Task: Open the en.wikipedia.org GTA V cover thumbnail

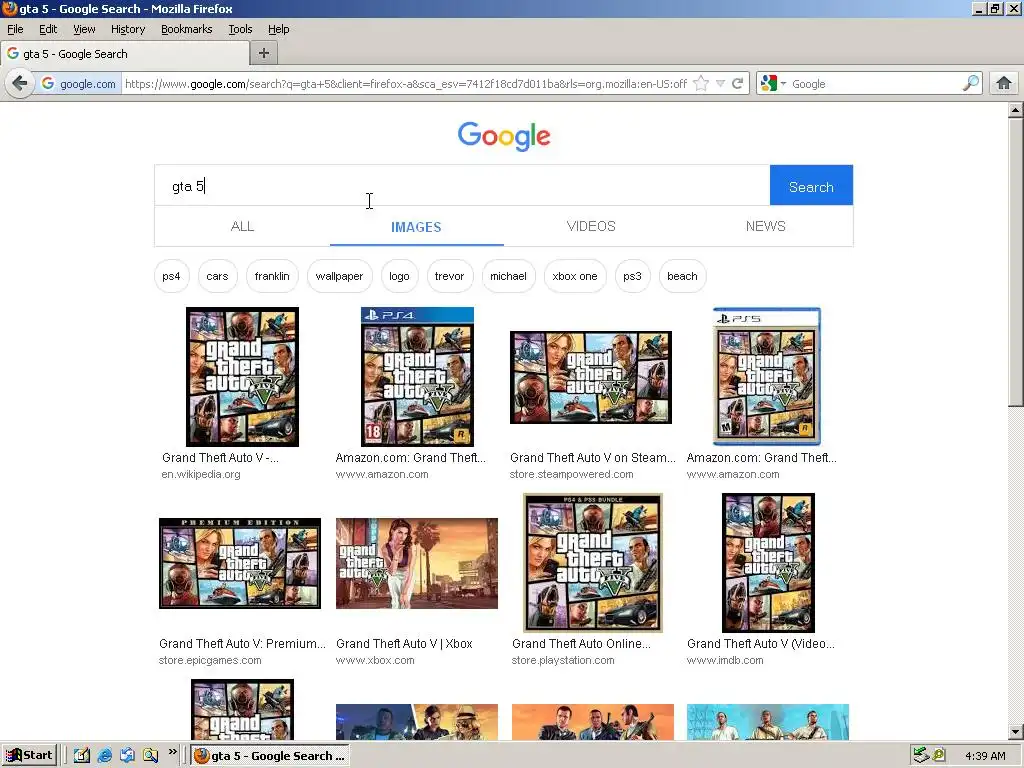Action: [x=242, y=377]
